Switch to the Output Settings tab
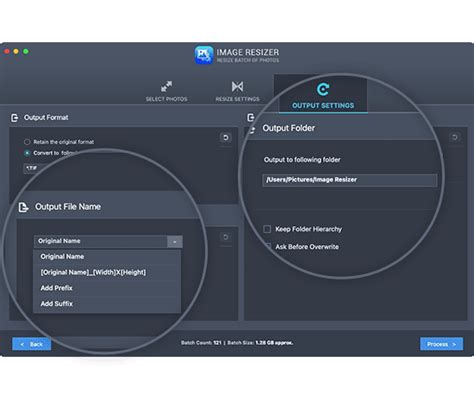The image size is (474, 399). click(322, 96)
